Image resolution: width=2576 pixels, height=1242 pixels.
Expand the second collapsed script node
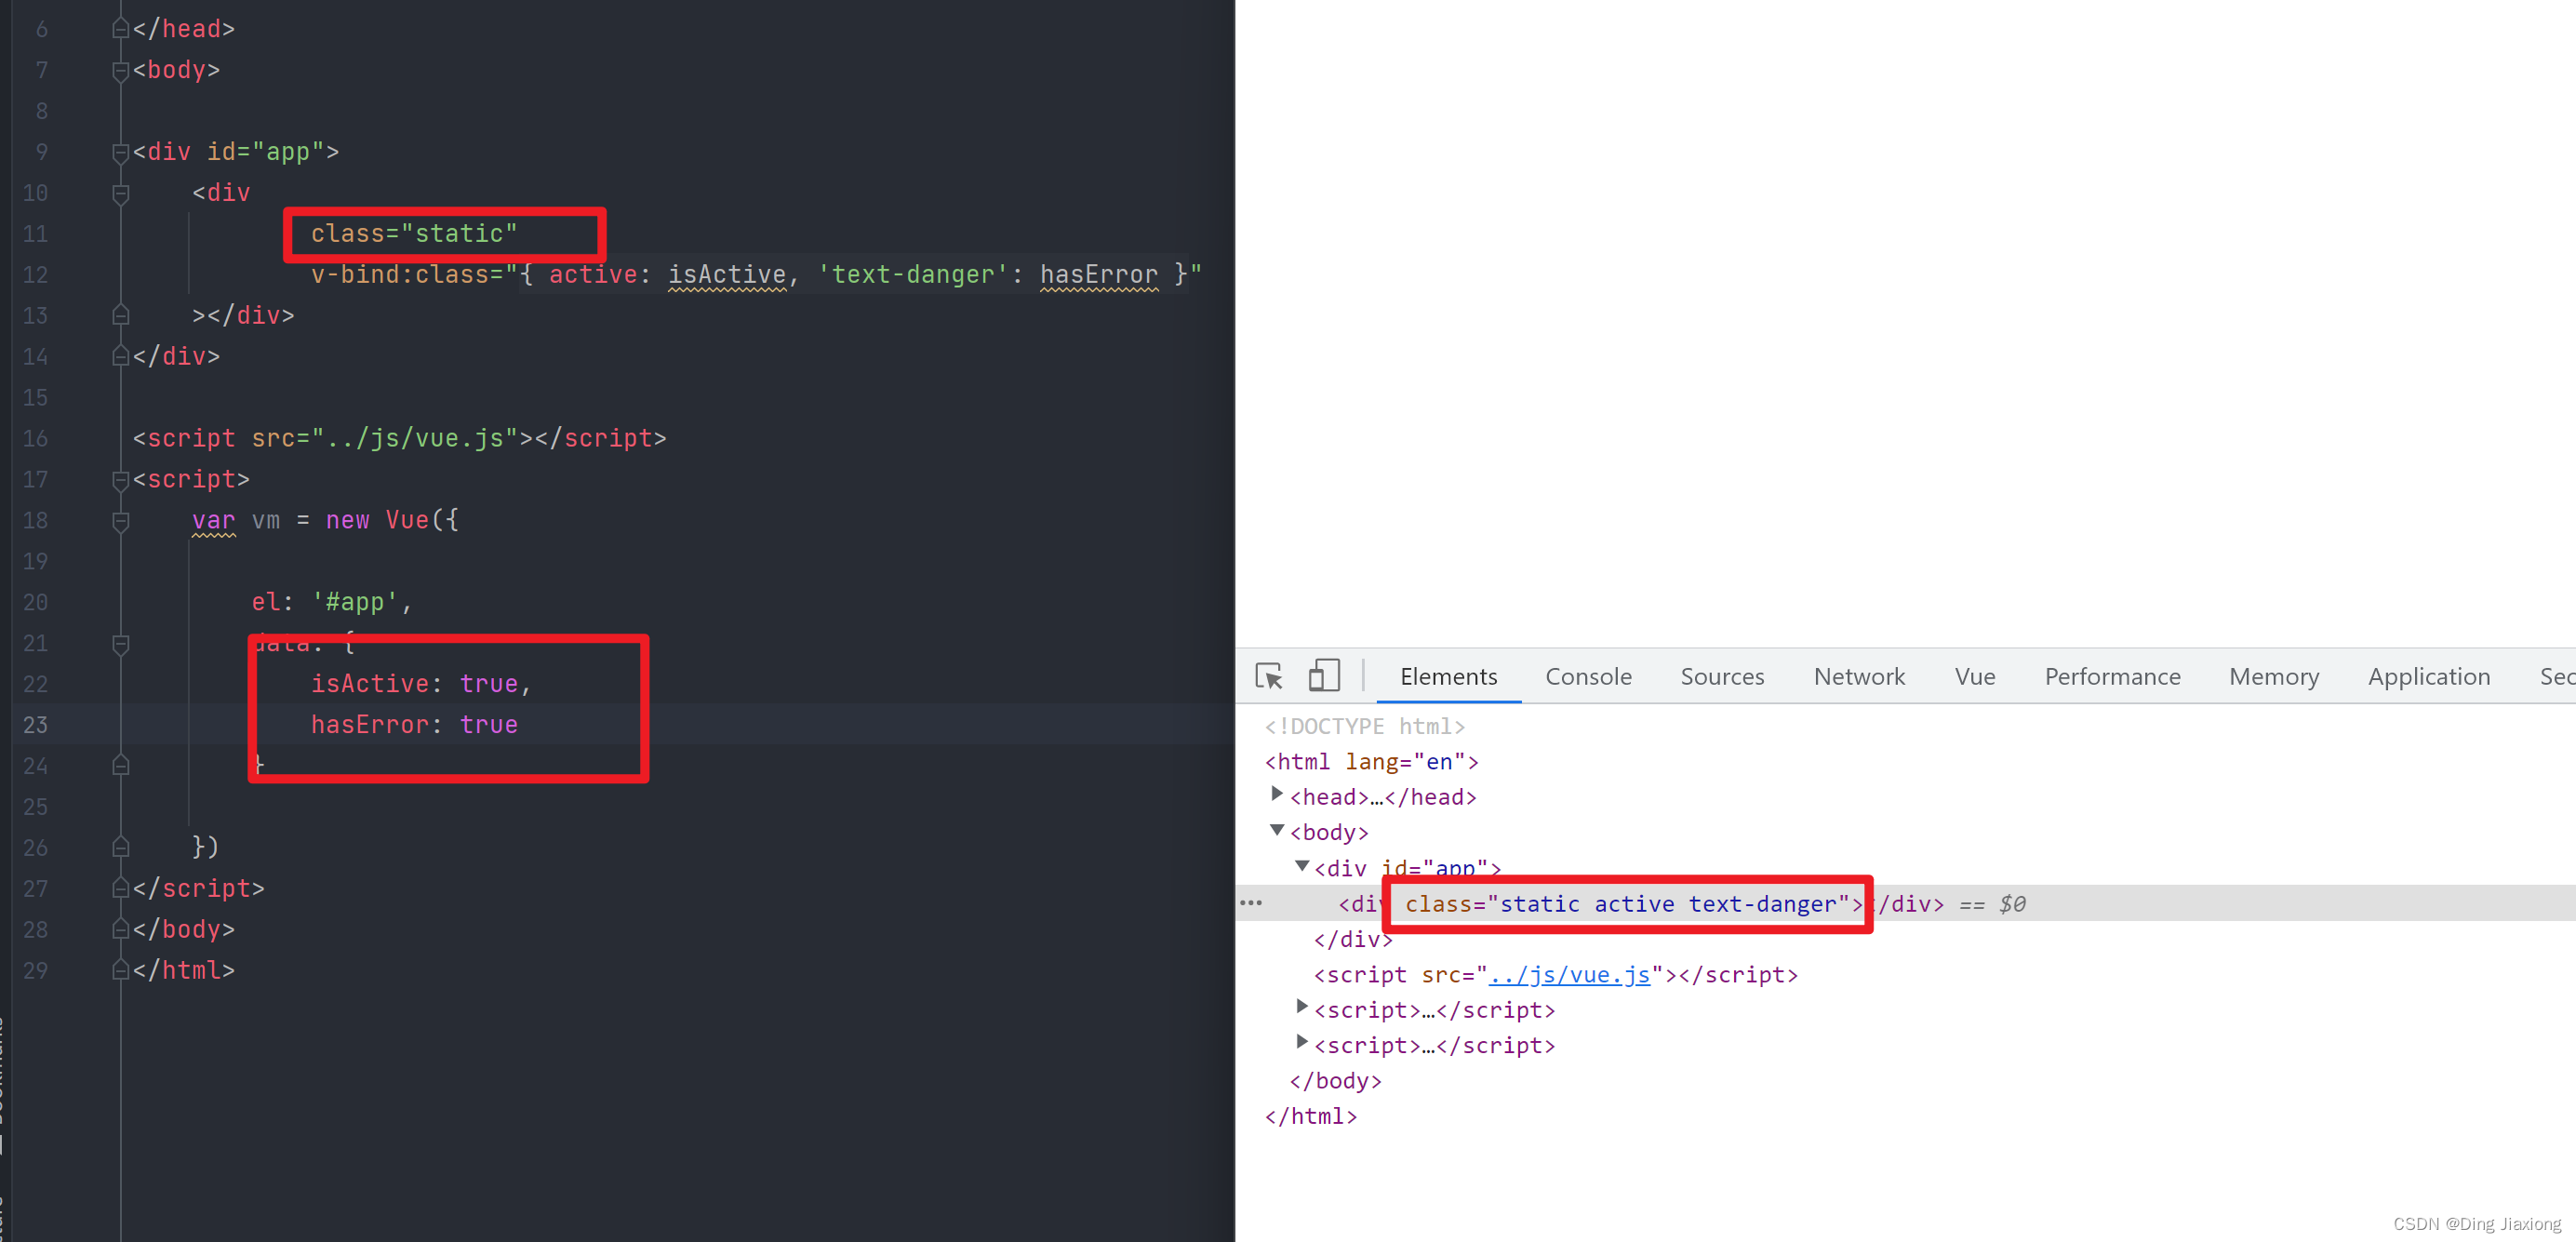1301,1042
